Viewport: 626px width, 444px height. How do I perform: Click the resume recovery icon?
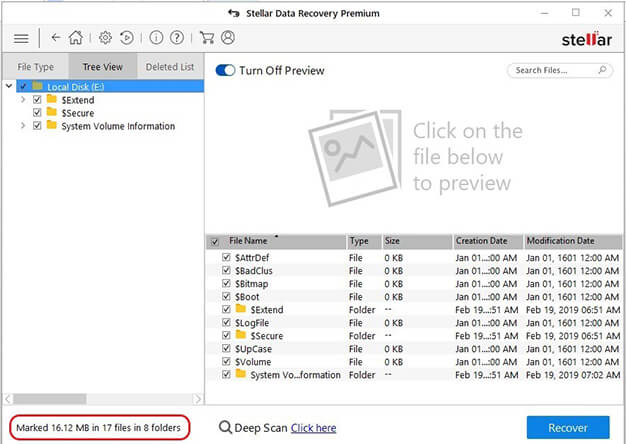(127, 38)
